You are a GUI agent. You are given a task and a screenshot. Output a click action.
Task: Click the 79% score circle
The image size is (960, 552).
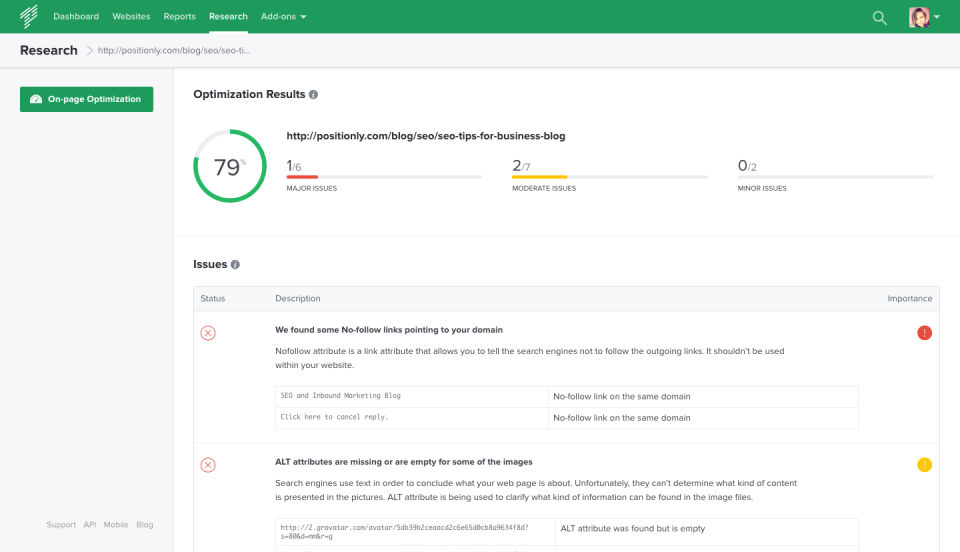[x=228, y=166]
